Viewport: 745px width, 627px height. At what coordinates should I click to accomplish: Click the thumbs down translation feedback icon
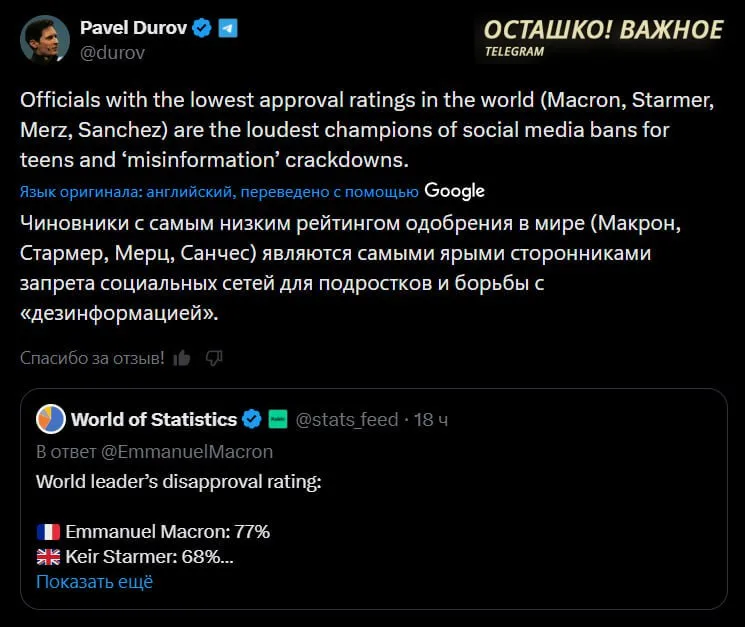pyautogui.click(x=213, y=357)
